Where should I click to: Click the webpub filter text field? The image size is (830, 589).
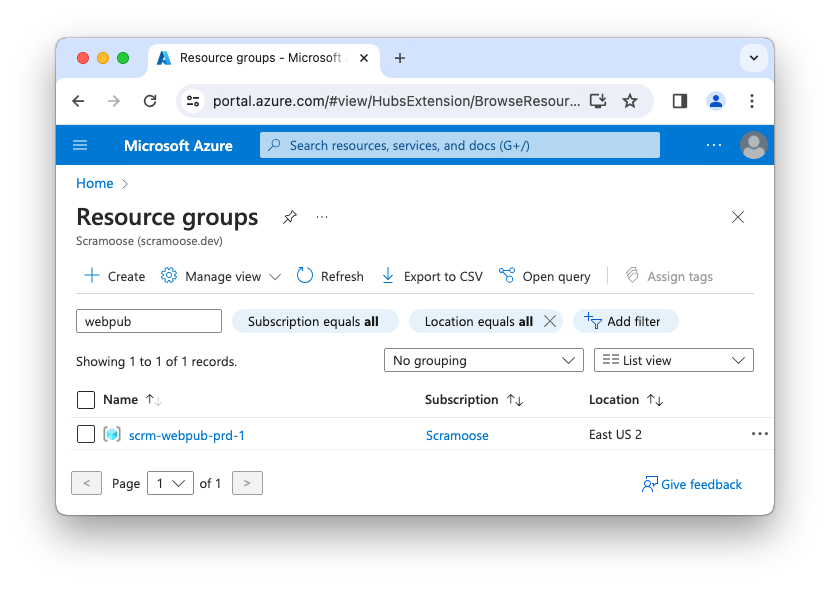149,321
